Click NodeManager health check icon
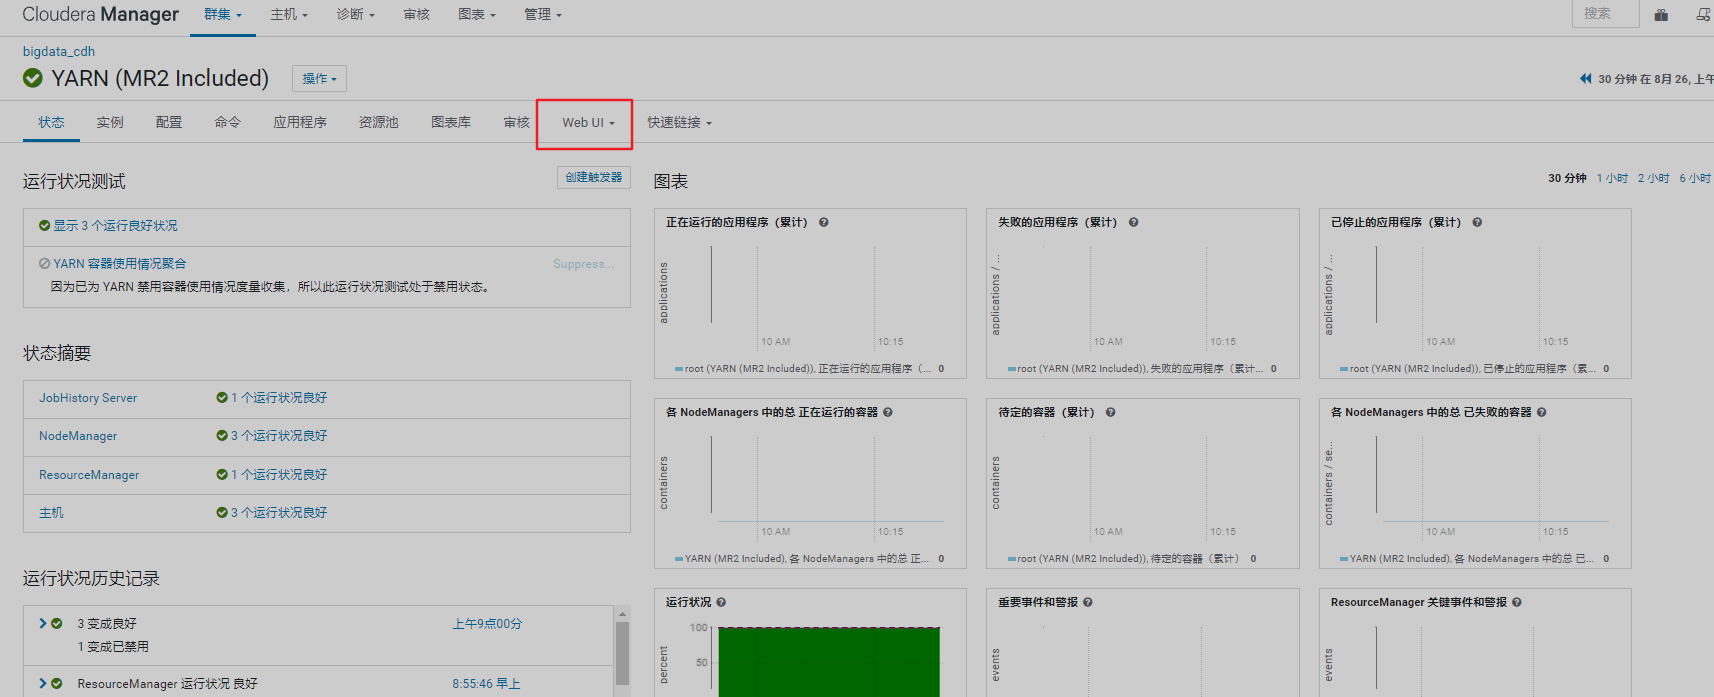 tap(222, 436)
